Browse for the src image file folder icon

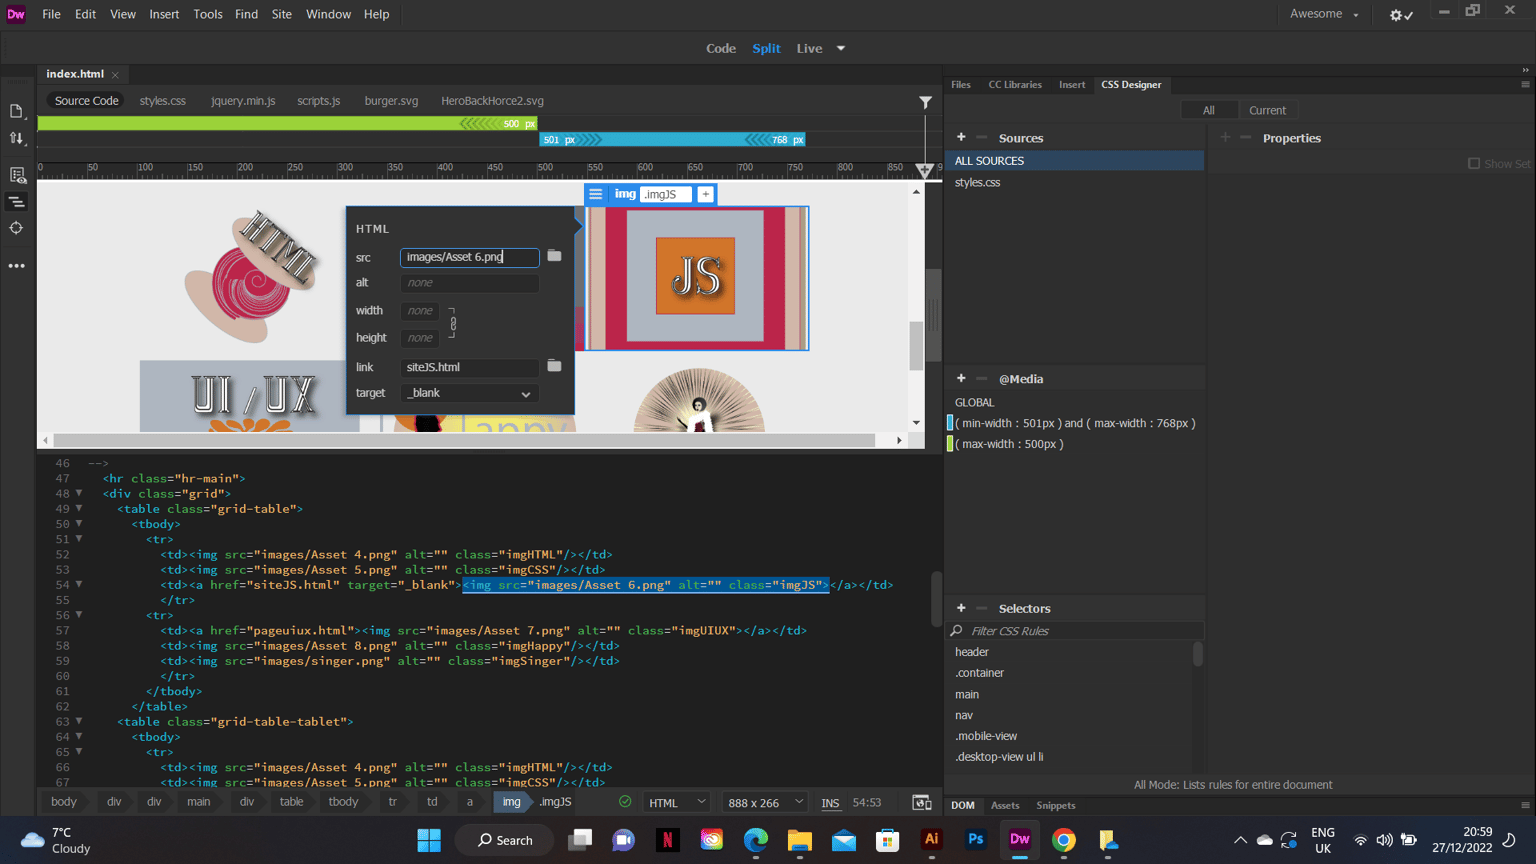[554, 256]
